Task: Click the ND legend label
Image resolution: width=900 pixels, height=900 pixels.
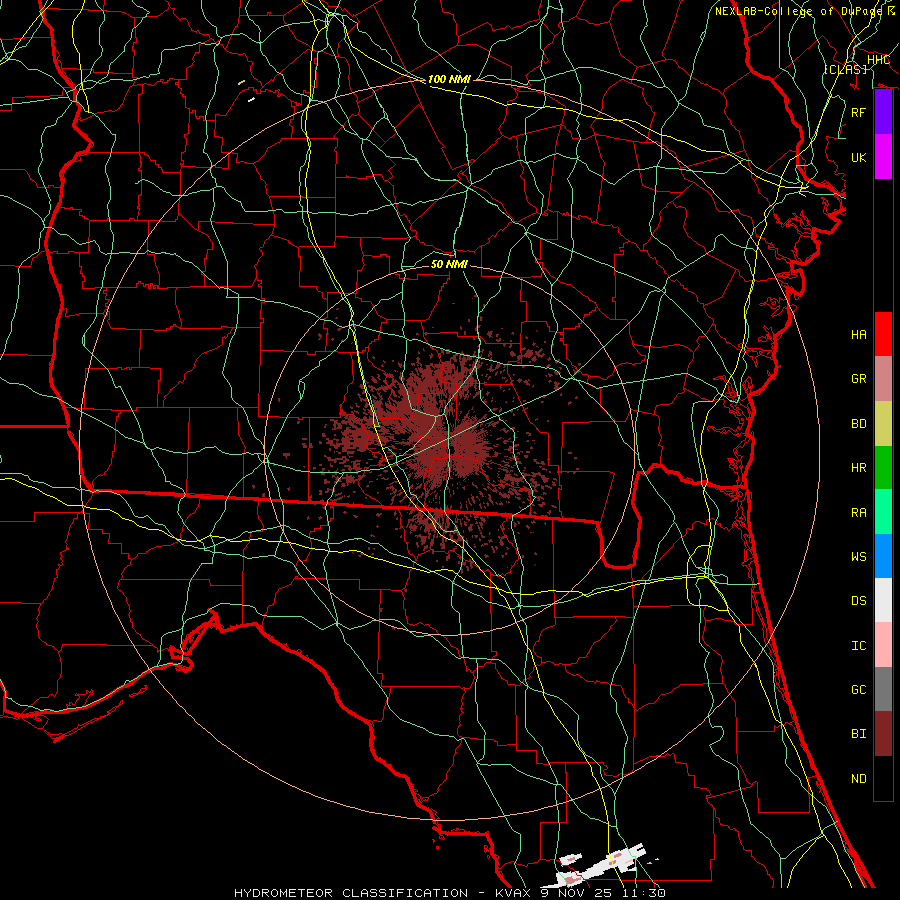Action: [859, 779]
